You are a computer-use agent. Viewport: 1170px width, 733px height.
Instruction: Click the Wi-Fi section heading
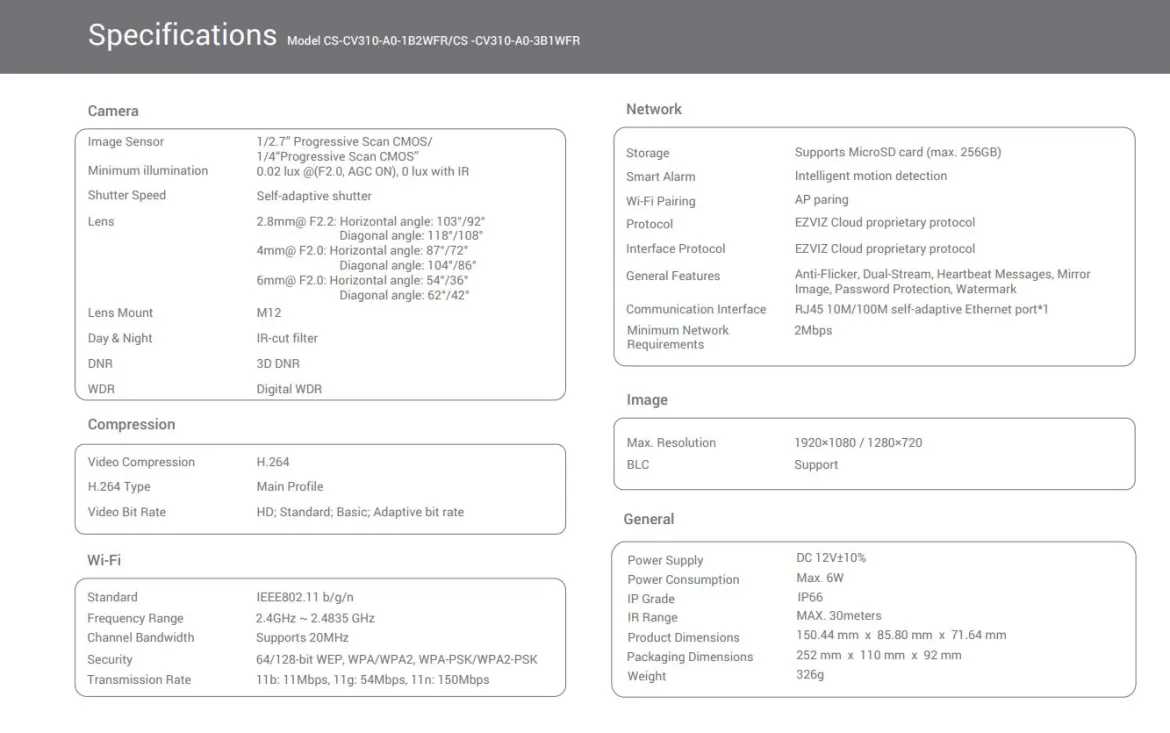pyautogui.click(x=104, y=561)
